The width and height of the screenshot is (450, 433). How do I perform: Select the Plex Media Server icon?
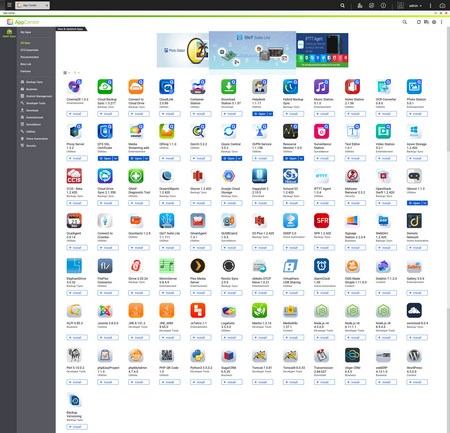tap(198, 266)
